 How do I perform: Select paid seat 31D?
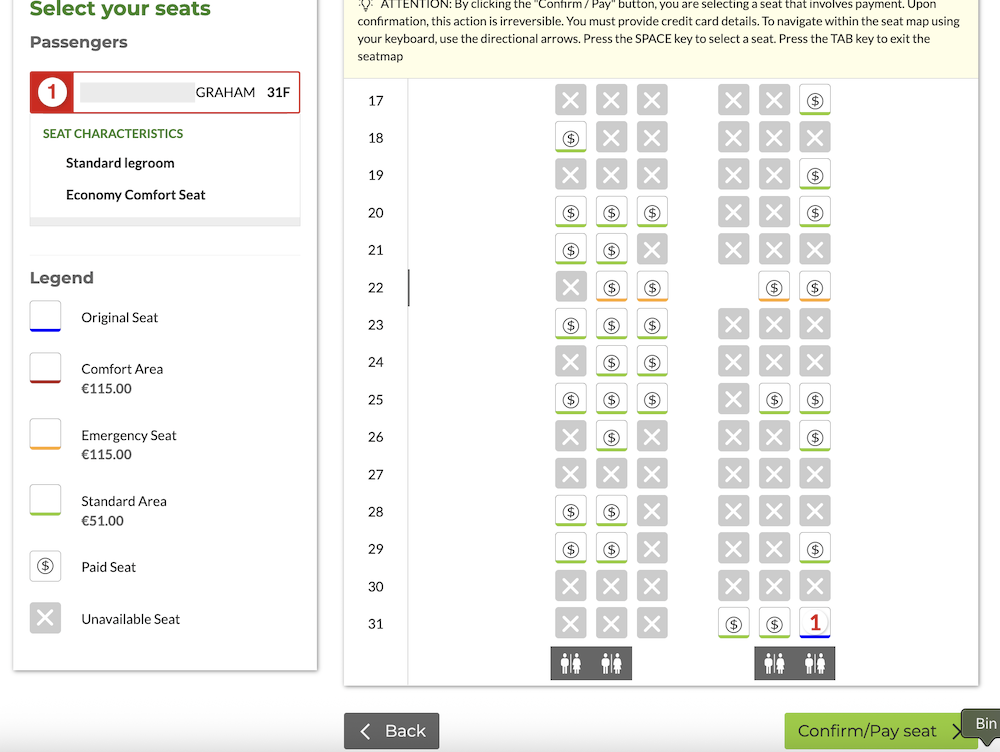click(733, 623)
